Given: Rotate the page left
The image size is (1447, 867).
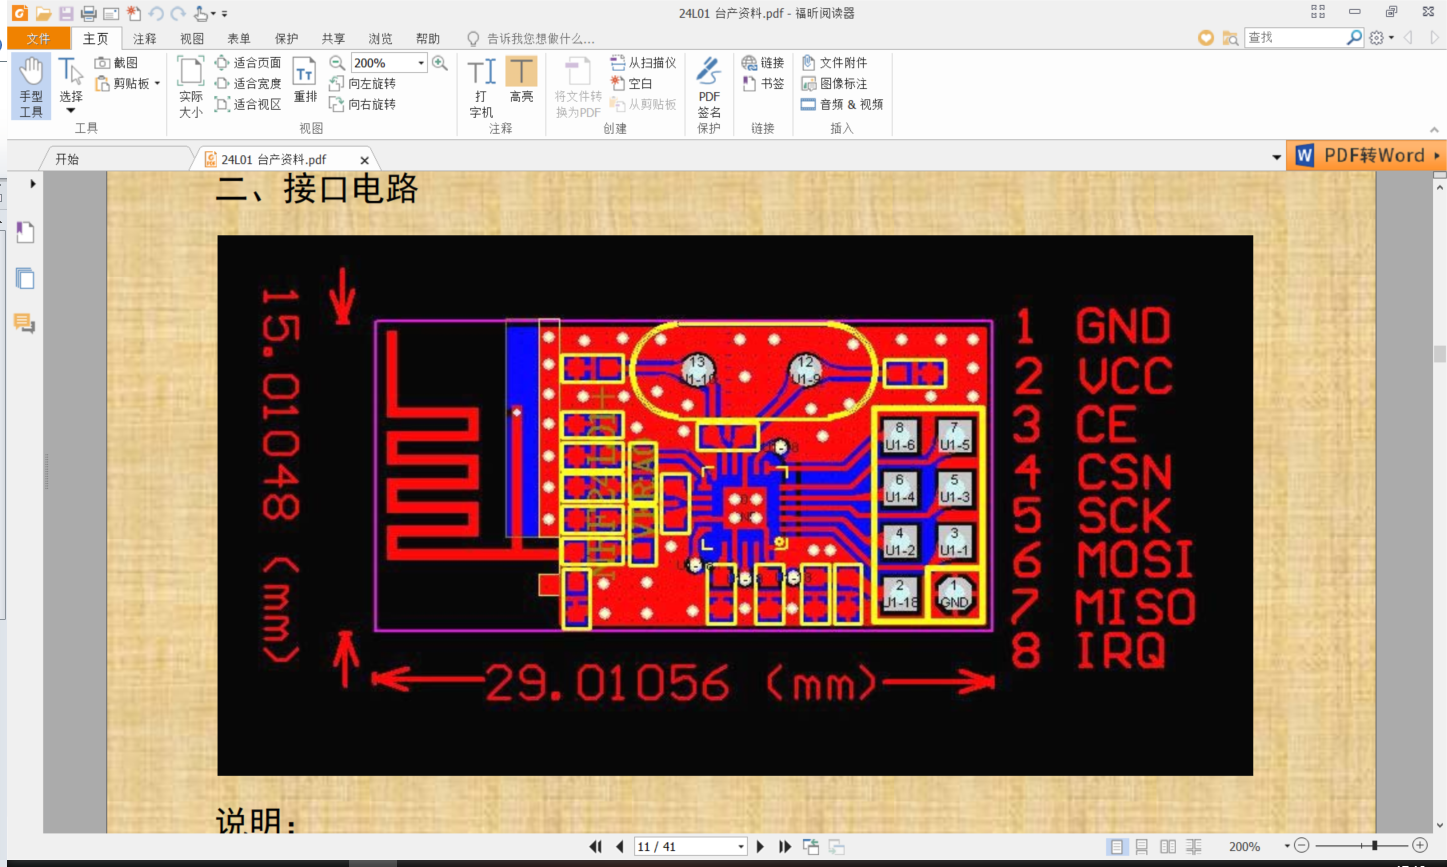Looking at the screenshot, I should [x=362, y=84].
